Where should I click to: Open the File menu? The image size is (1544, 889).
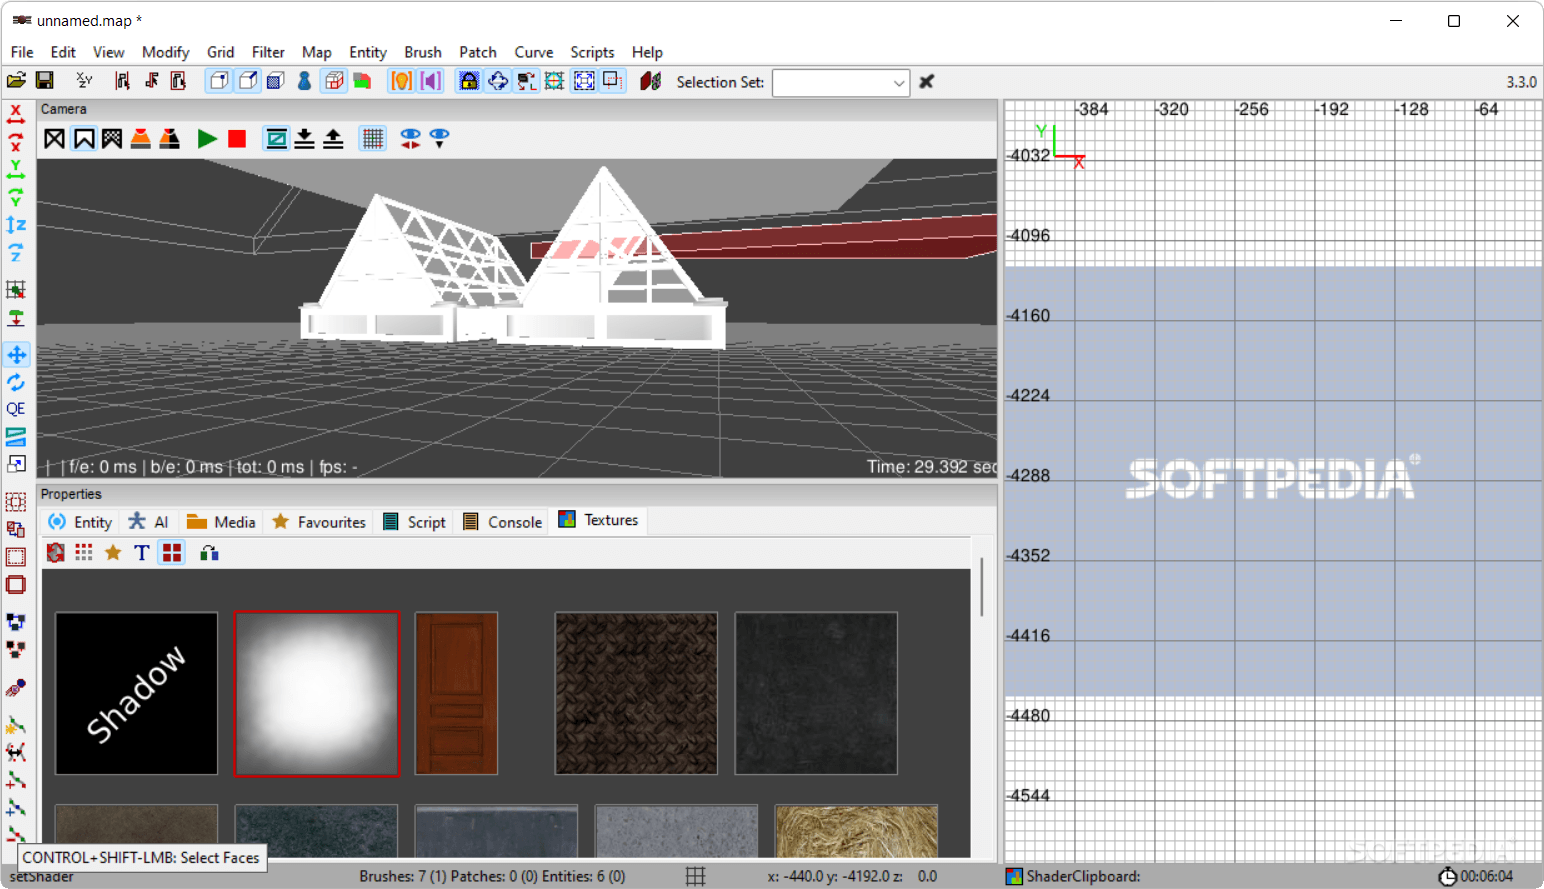(22, 52)
